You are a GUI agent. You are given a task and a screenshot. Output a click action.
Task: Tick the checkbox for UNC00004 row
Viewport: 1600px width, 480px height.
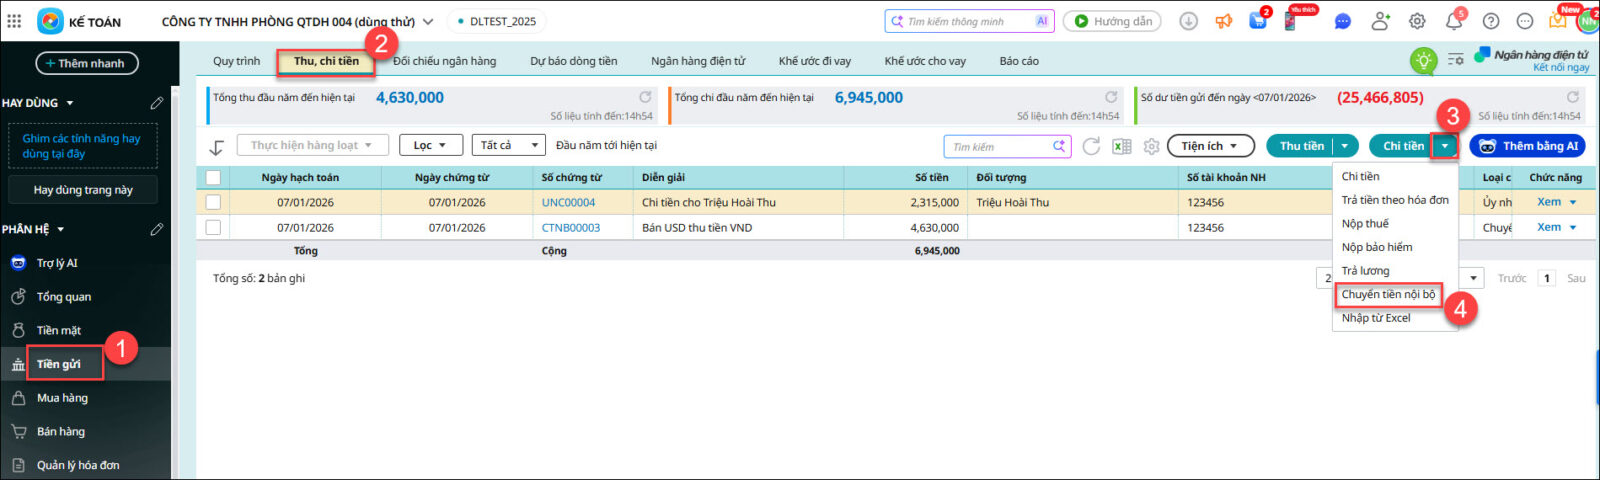[213, 202]
